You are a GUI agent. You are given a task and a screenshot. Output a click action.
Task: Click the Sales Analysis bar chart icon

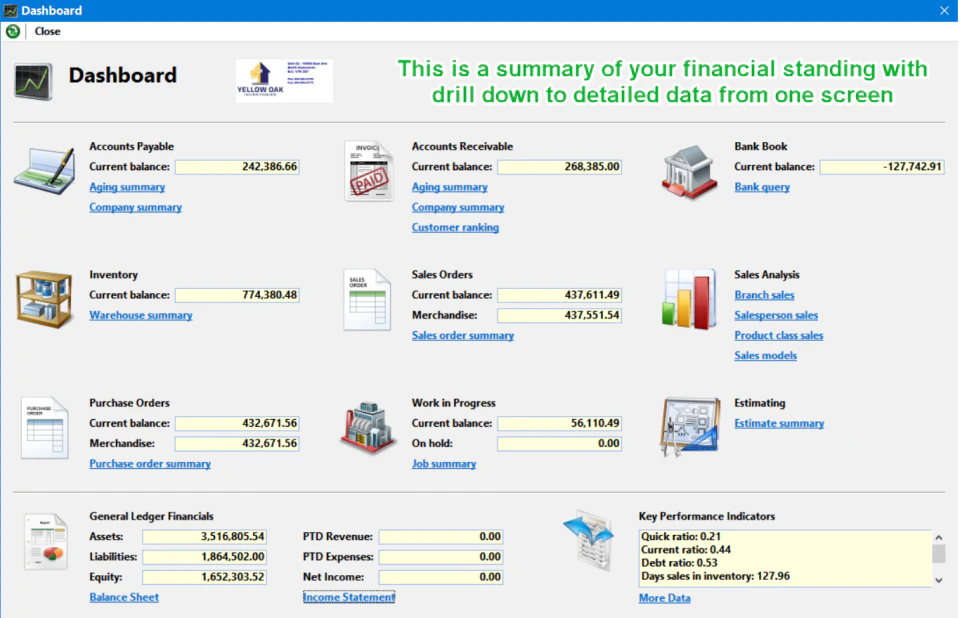click(x=689, y=300)
